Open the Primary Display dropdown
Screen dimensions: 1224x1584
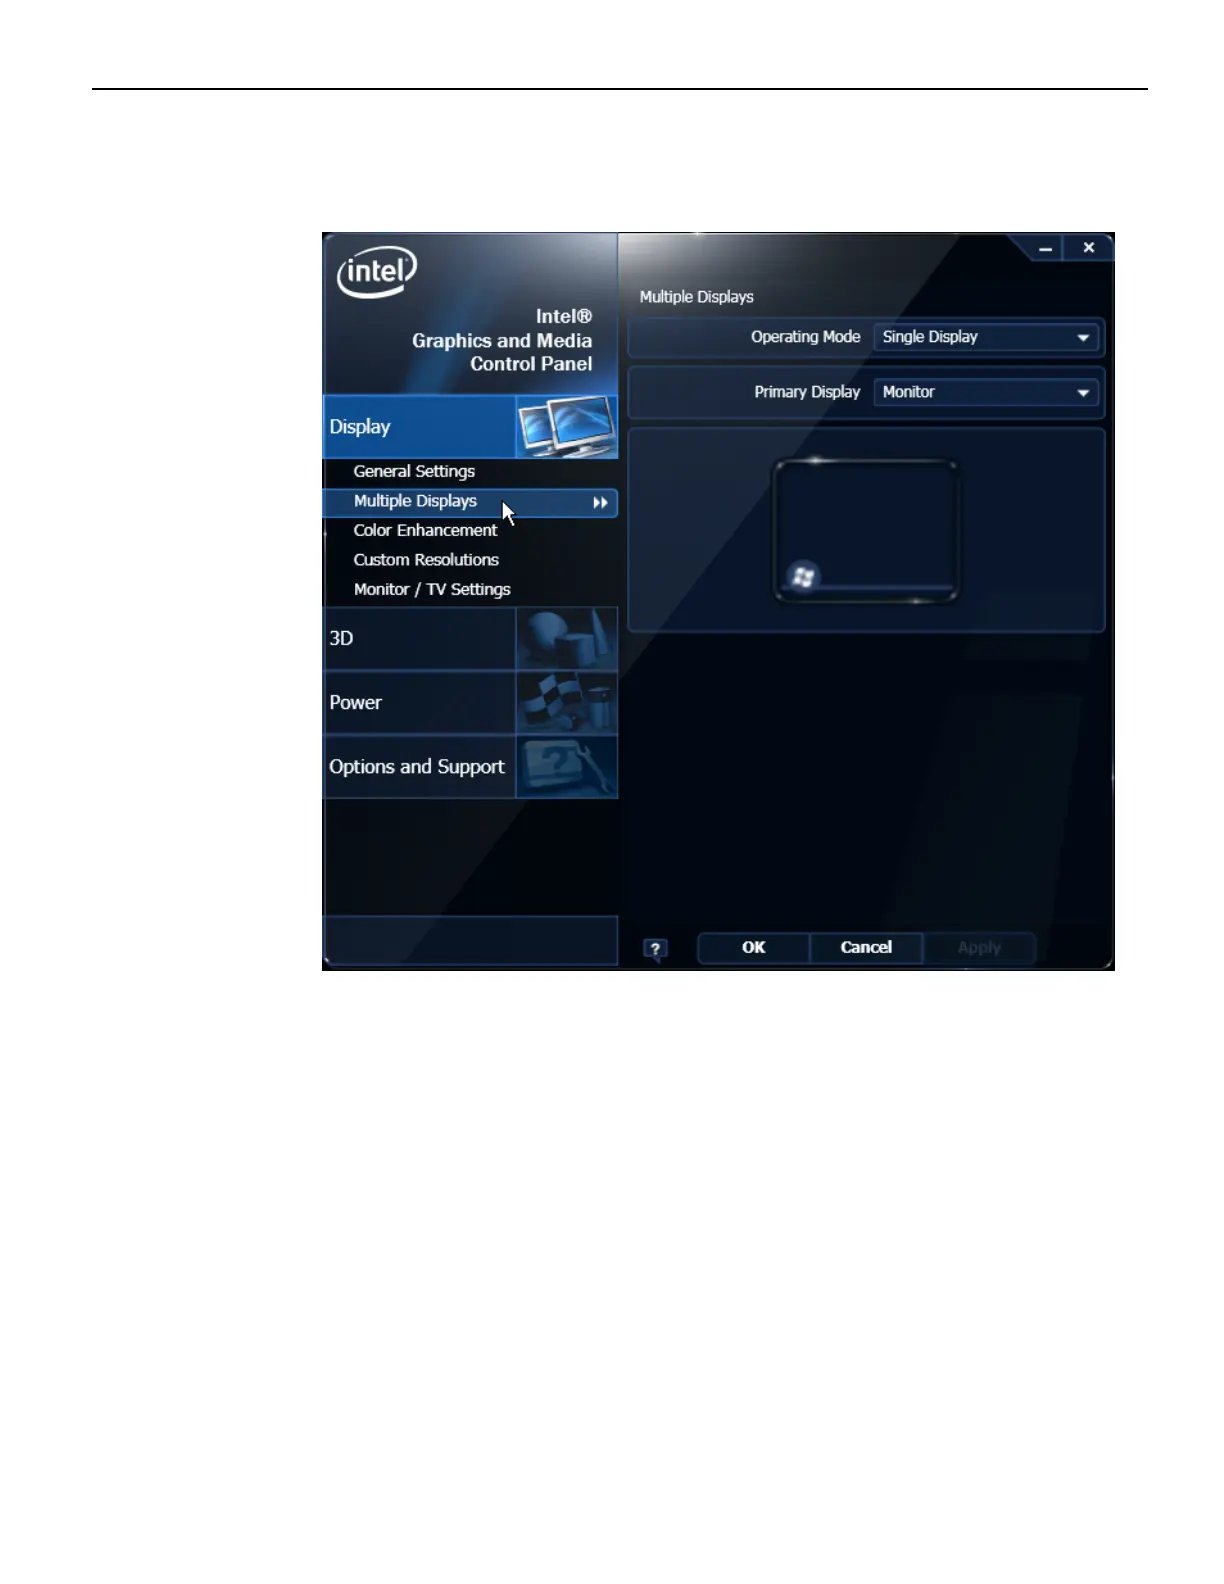tap(986, 392)
